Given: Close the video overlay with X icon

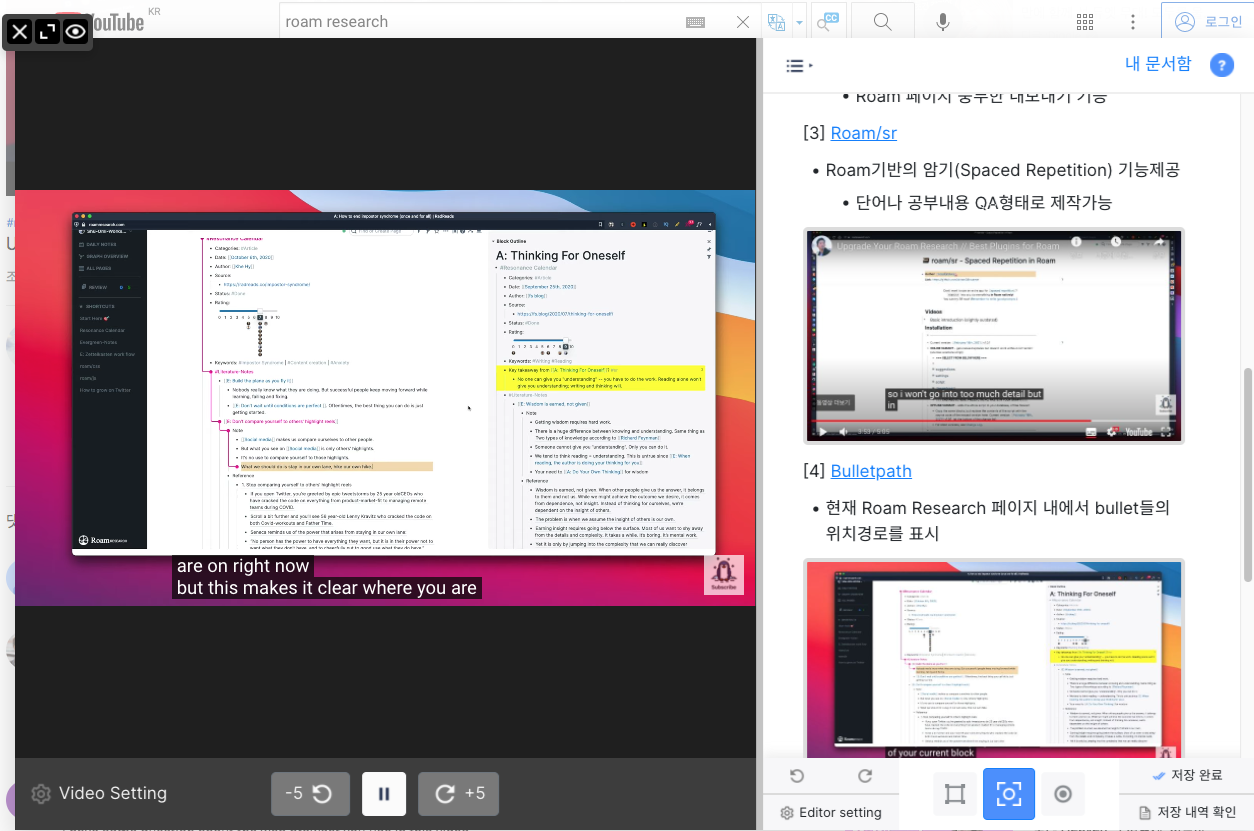Looking at the screenshot, I should click(x=20, y=31).
